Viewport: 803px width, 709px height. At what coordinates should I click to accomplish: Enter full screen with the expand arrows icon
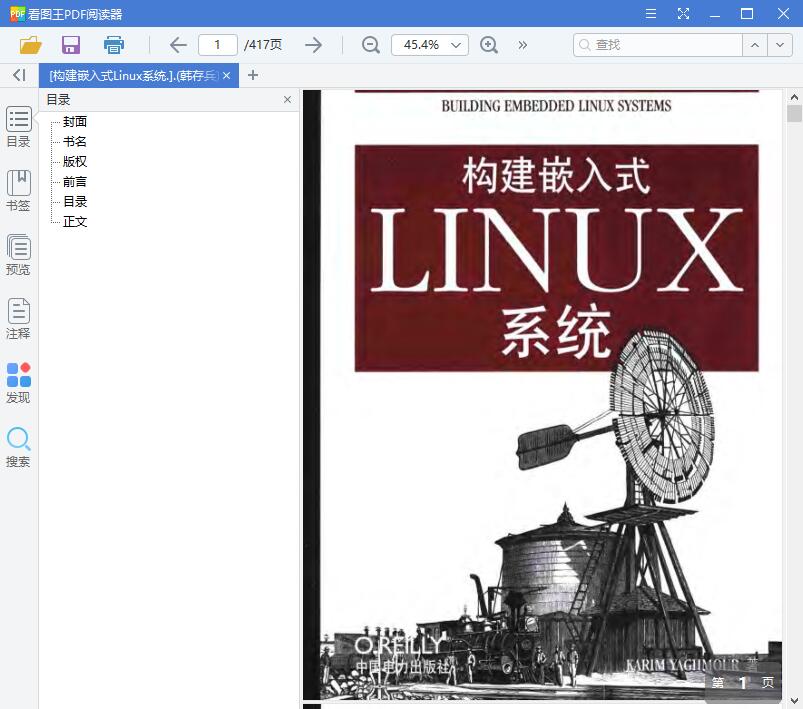click(x=683, y=14)
